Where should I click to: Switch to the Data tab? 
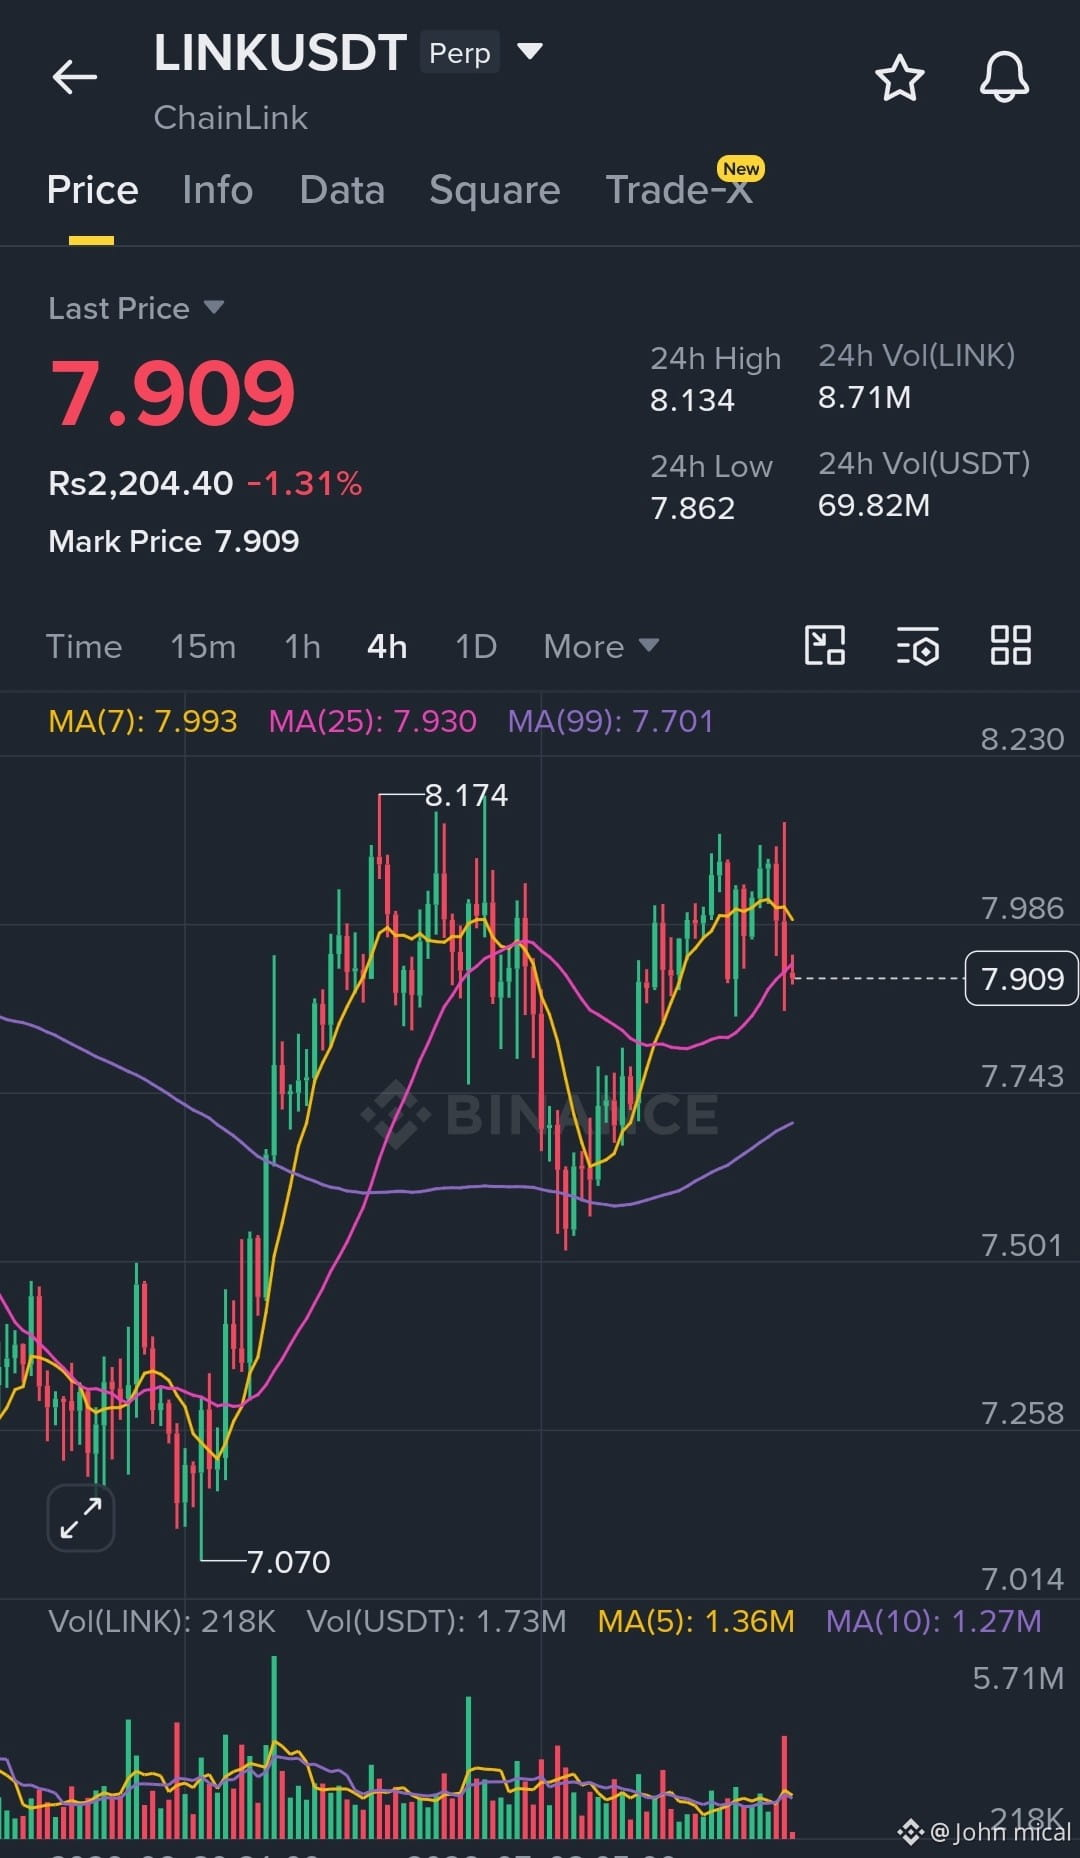342,190
